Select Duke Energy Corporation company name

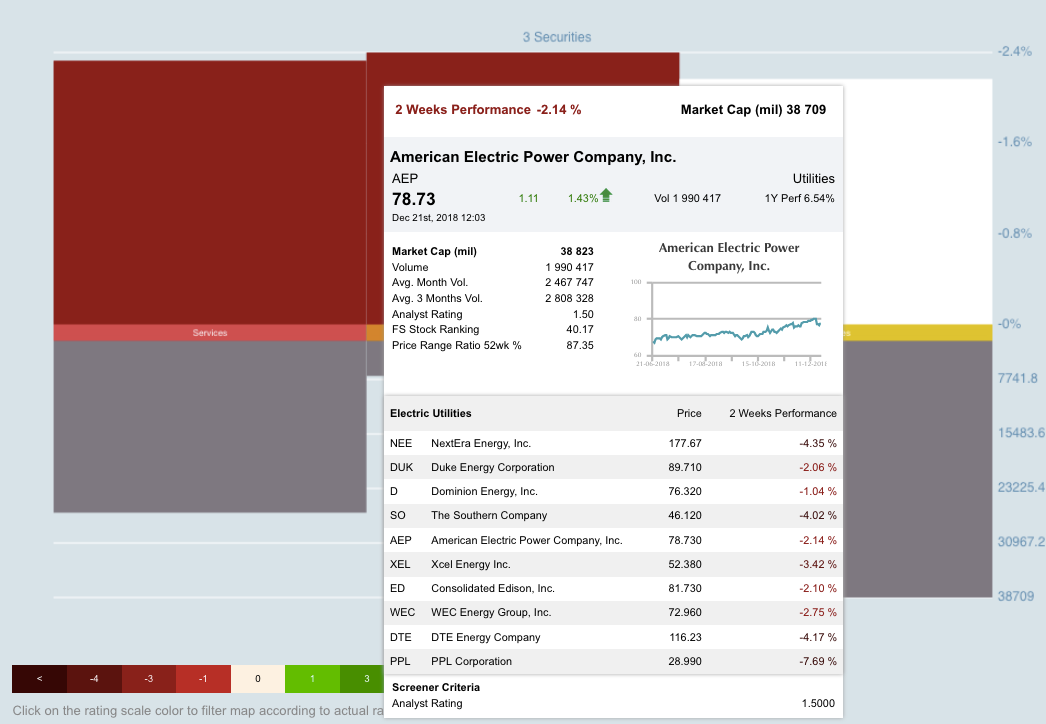[x=492, y=467]
